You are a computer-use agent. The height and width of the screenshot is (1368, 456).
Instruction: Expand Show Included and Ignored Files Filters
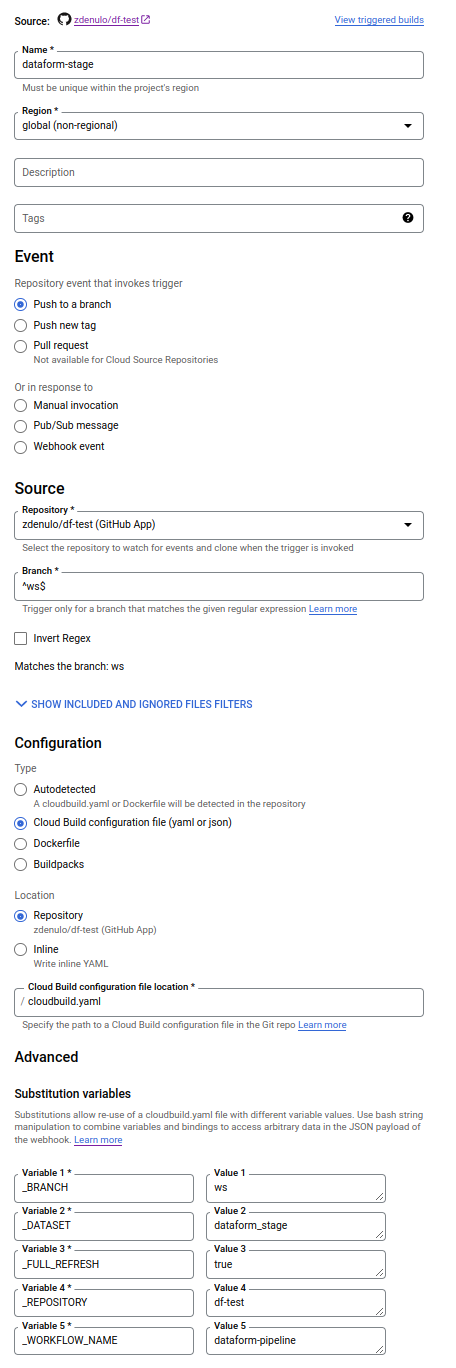134,704
